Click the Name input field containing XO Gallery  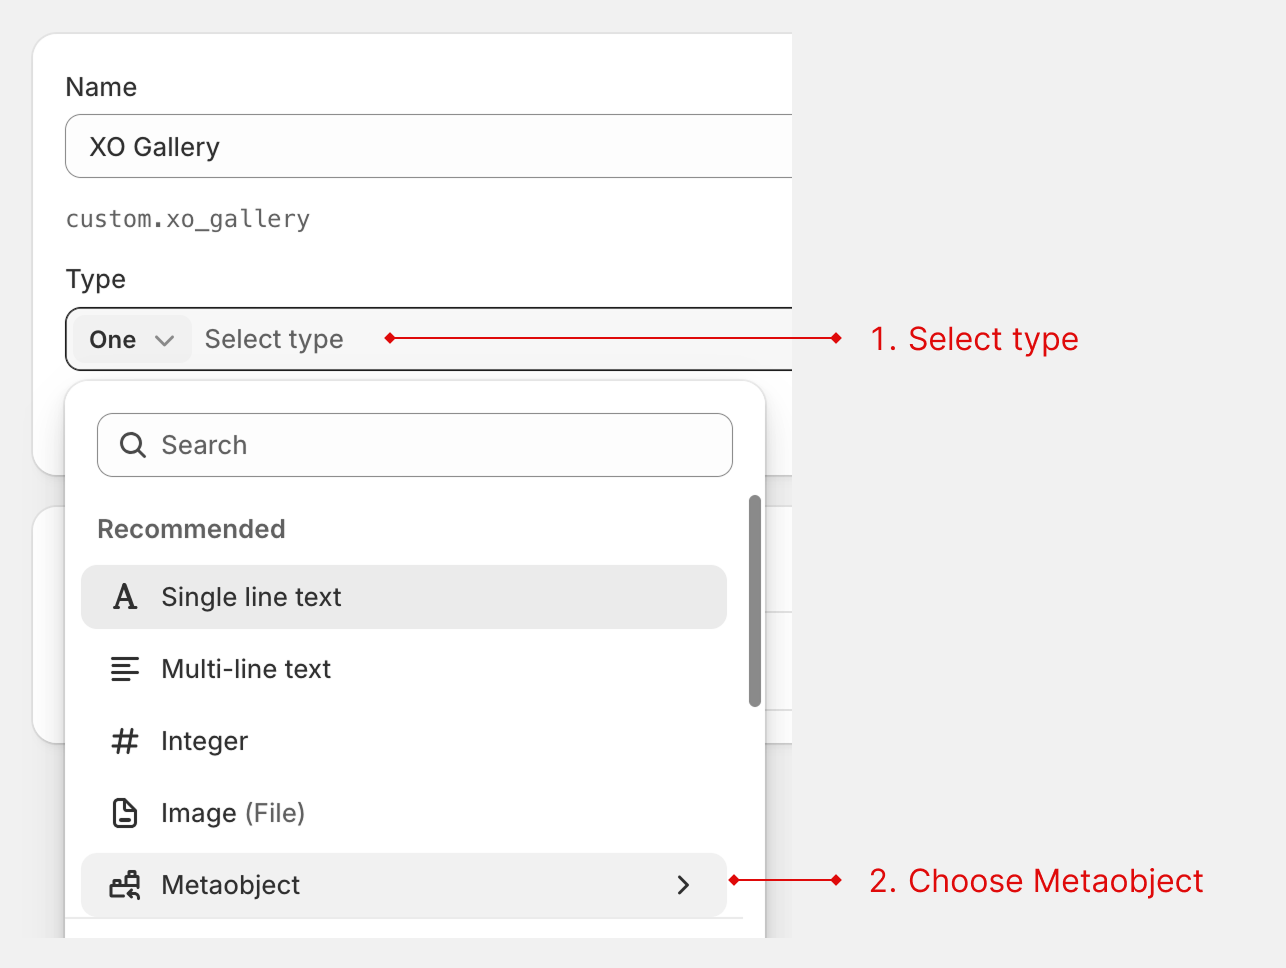428,147
